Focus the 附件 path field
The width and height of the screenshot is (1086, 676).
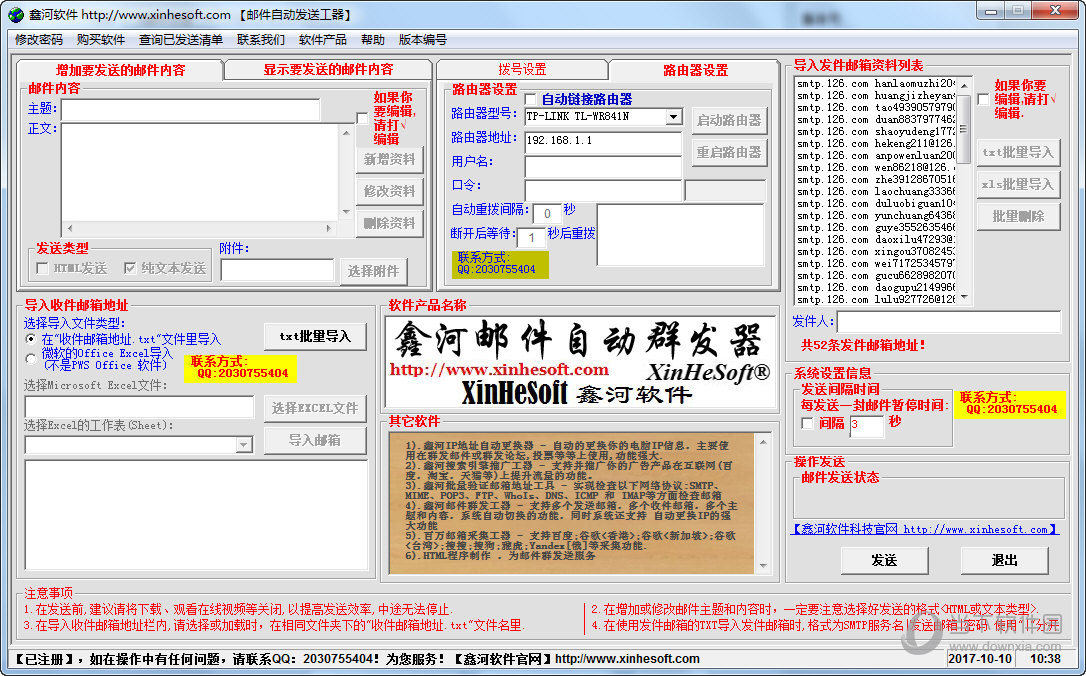(277, 270)
